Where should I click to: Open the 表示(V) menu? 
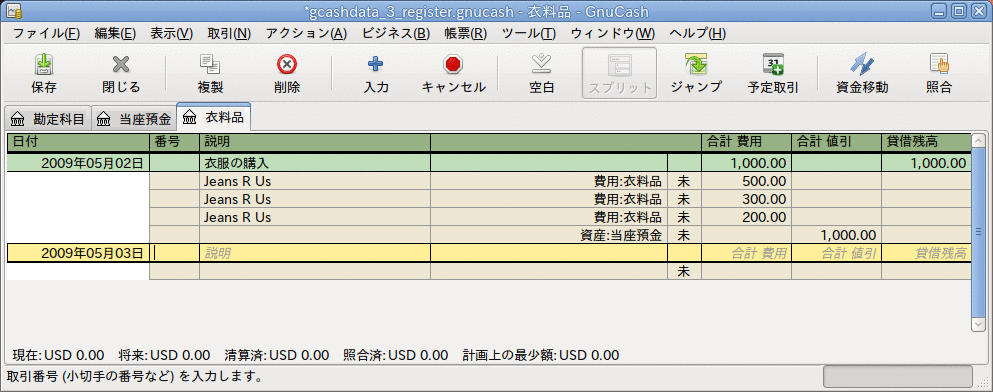(171, 34)
